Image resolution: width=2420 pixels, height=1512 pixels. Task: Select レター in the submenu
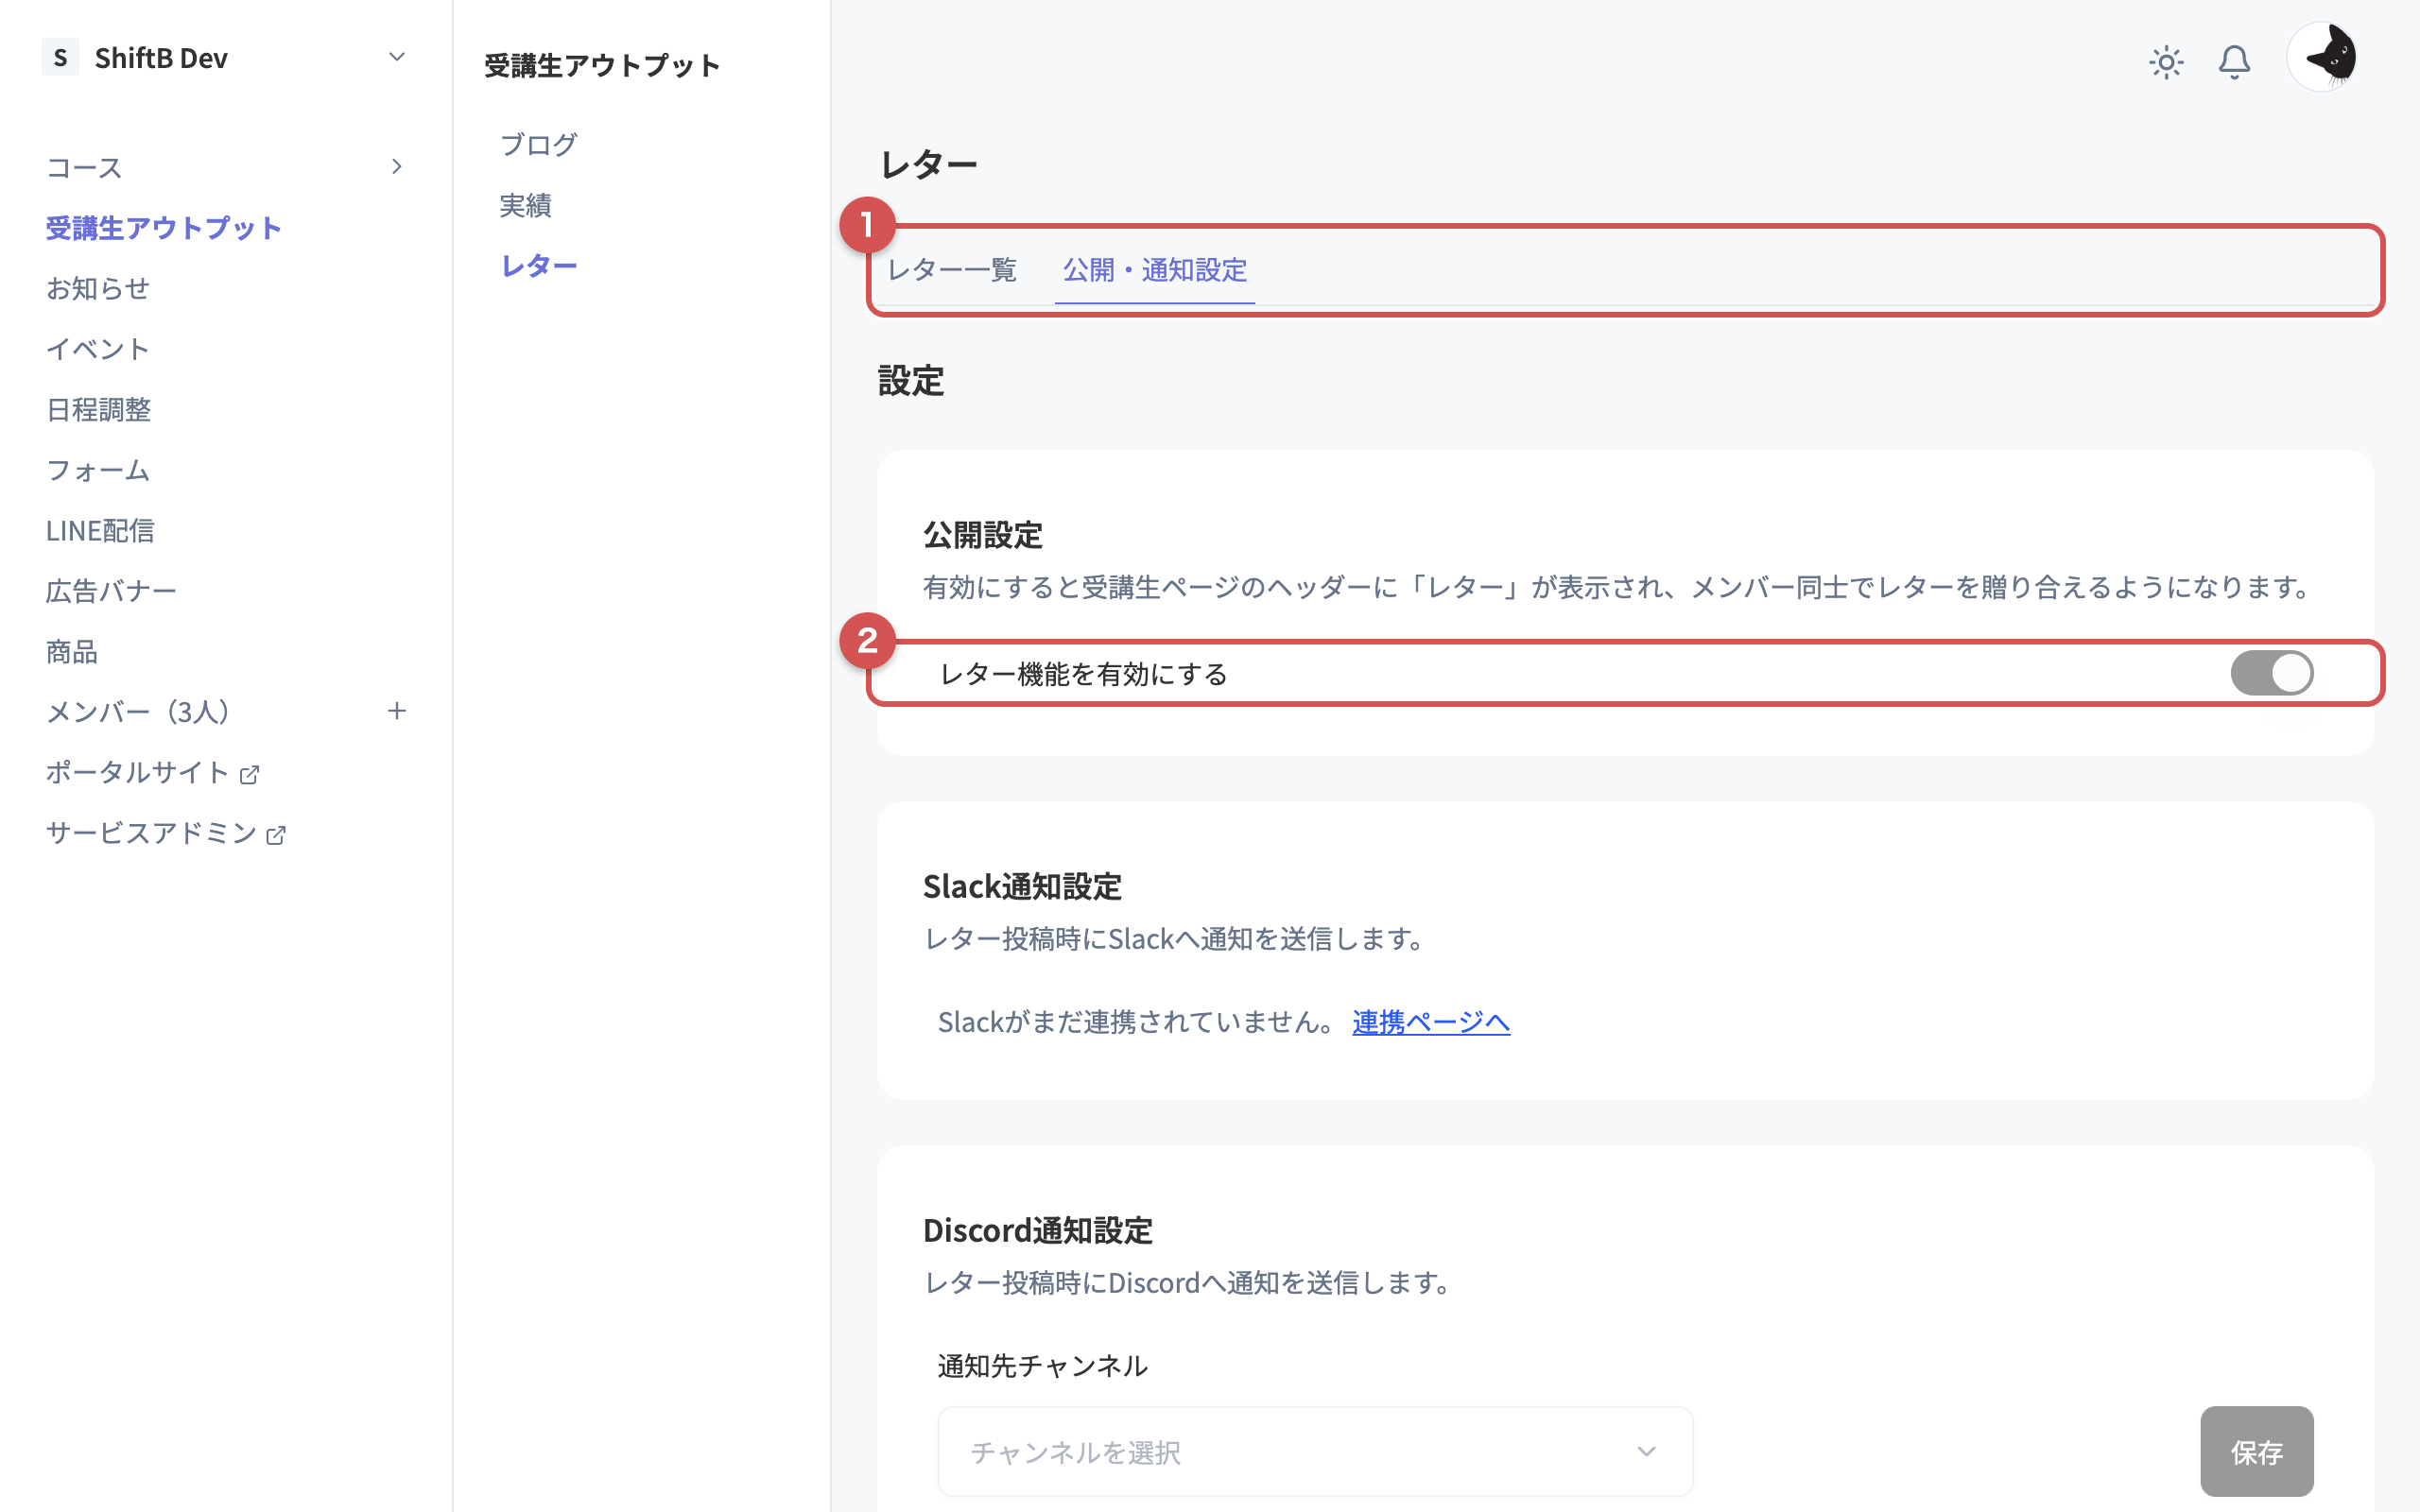[538, 266]
